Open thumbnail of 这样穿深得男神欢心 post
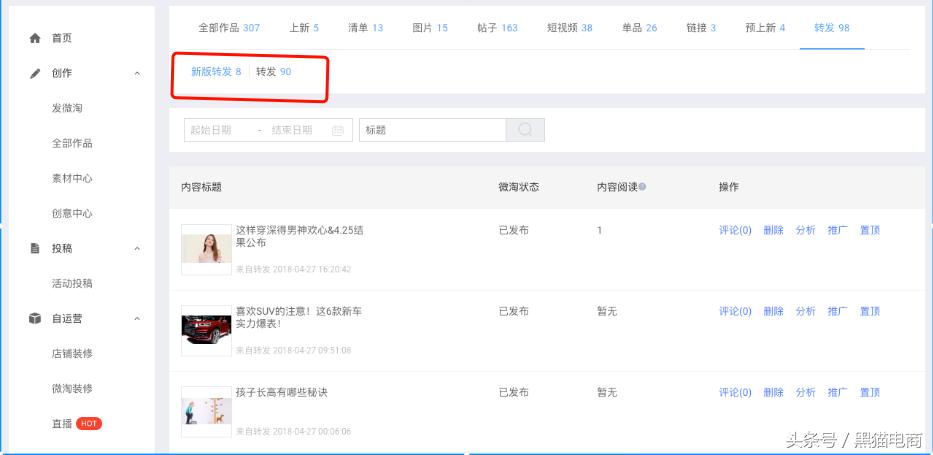The width and height of the screenshot is (933, 455). [206, 249]
